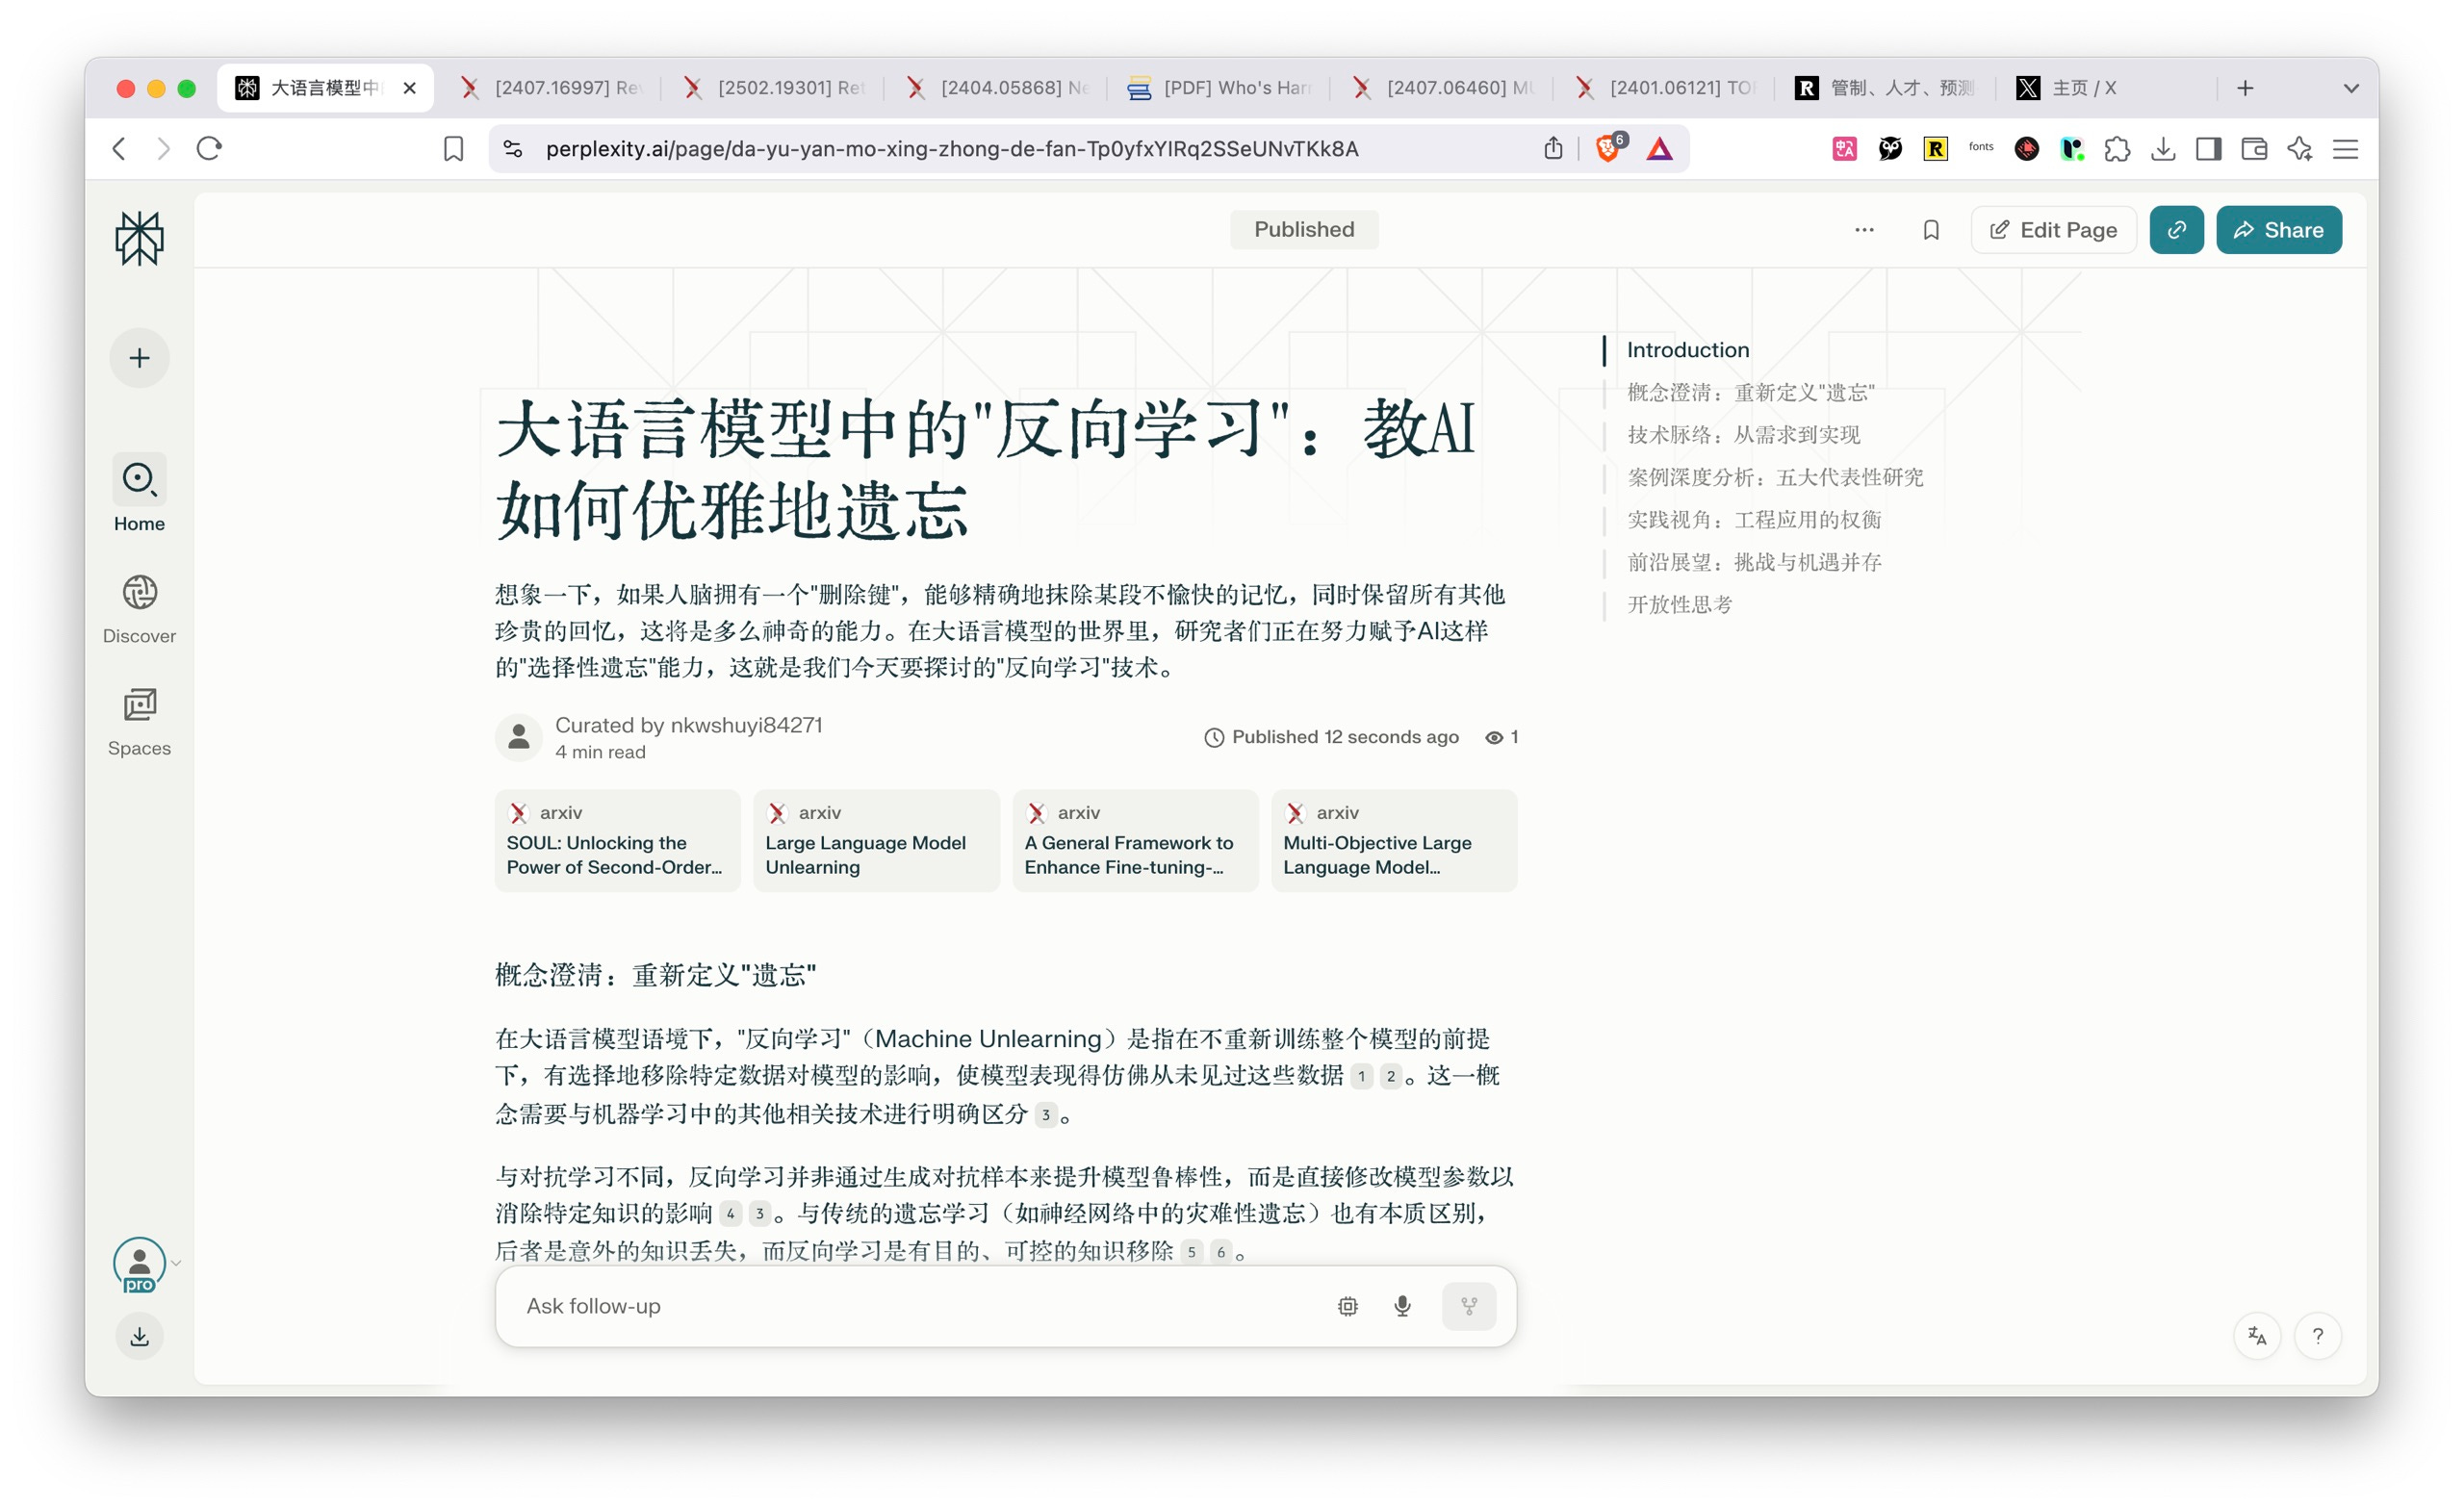
Task: Start a new thread with plus icon
Action: point(139,358)
